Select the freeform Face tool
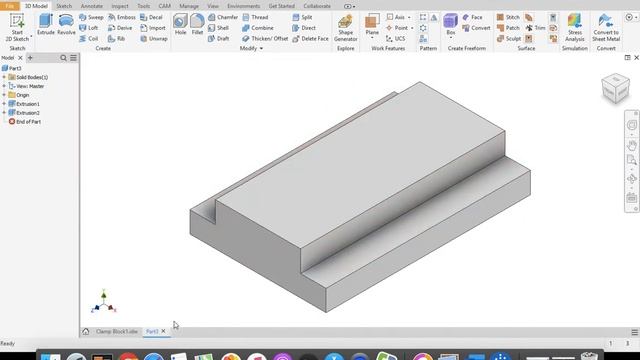 click(472, 17)
